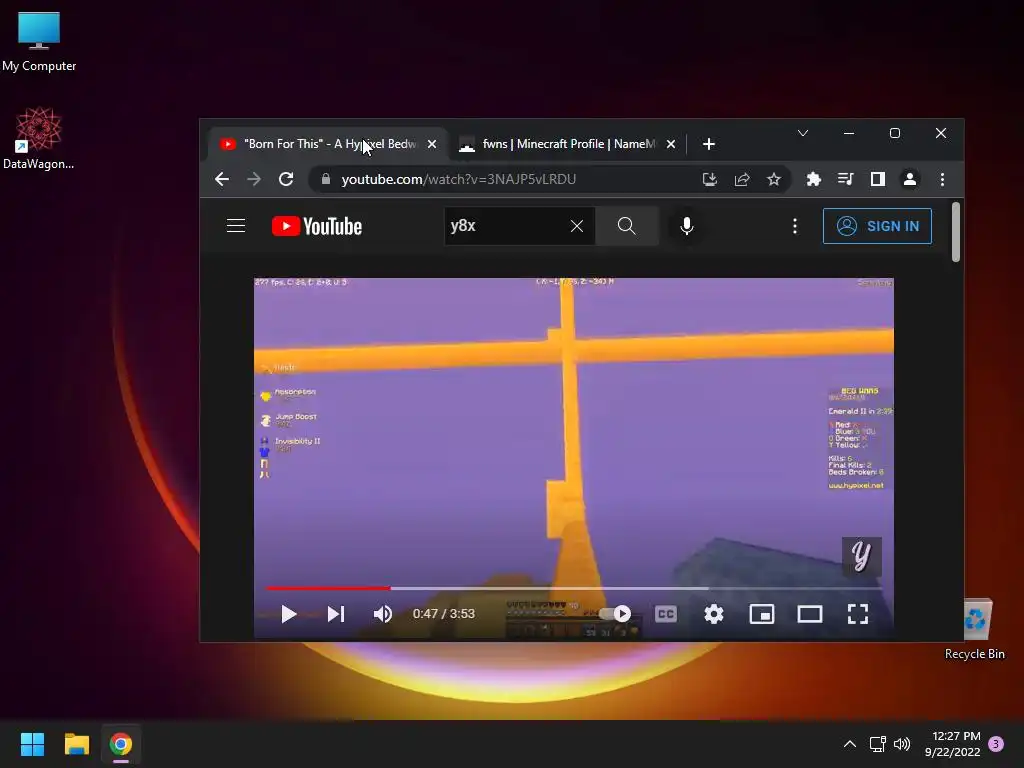Run search with magnifier button
This screenshot has width=1024, height=768.
pos(626,226)
